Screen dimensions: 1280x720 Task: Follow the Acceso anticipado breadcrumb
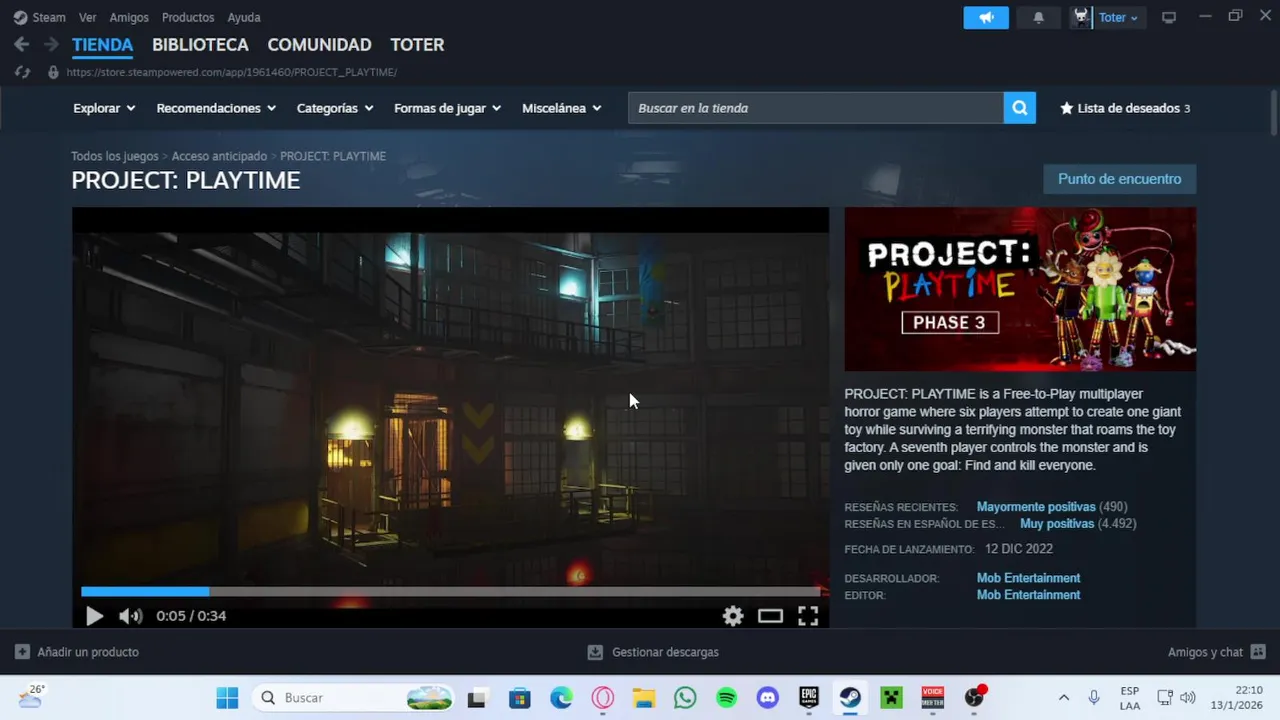coord(219,156)
